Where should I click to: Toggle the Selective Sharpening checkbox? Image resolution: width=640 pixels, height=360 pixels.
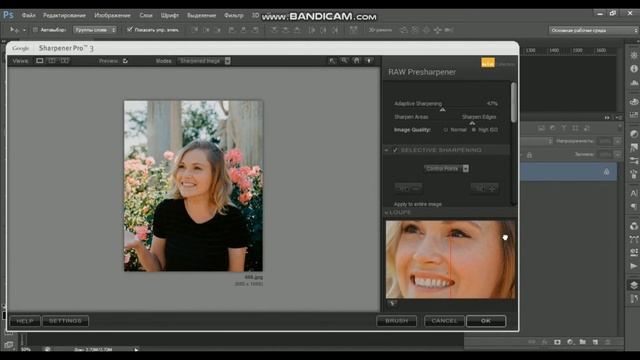(x=395, y=150)
